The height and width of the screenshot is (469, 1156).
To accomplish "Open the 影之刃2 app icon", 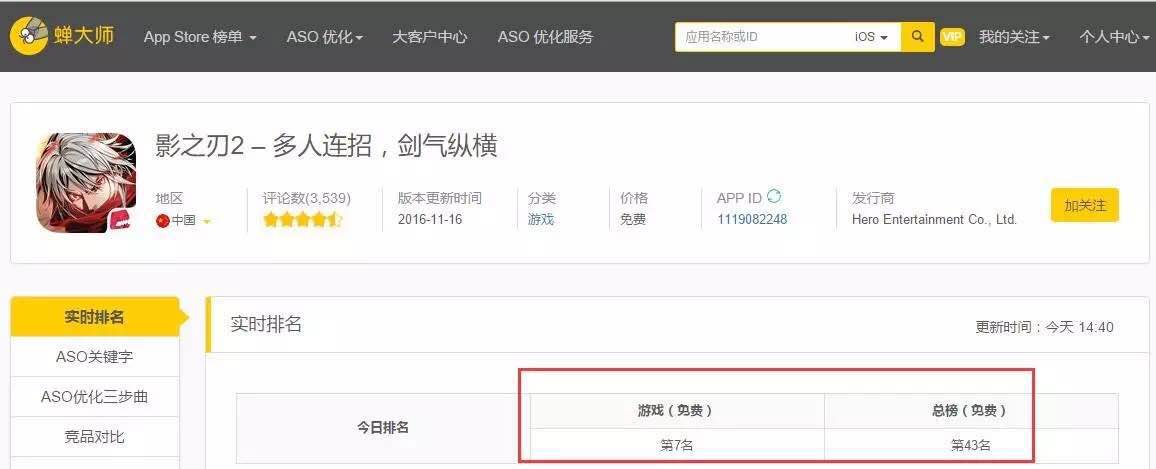I will (86, 182).
